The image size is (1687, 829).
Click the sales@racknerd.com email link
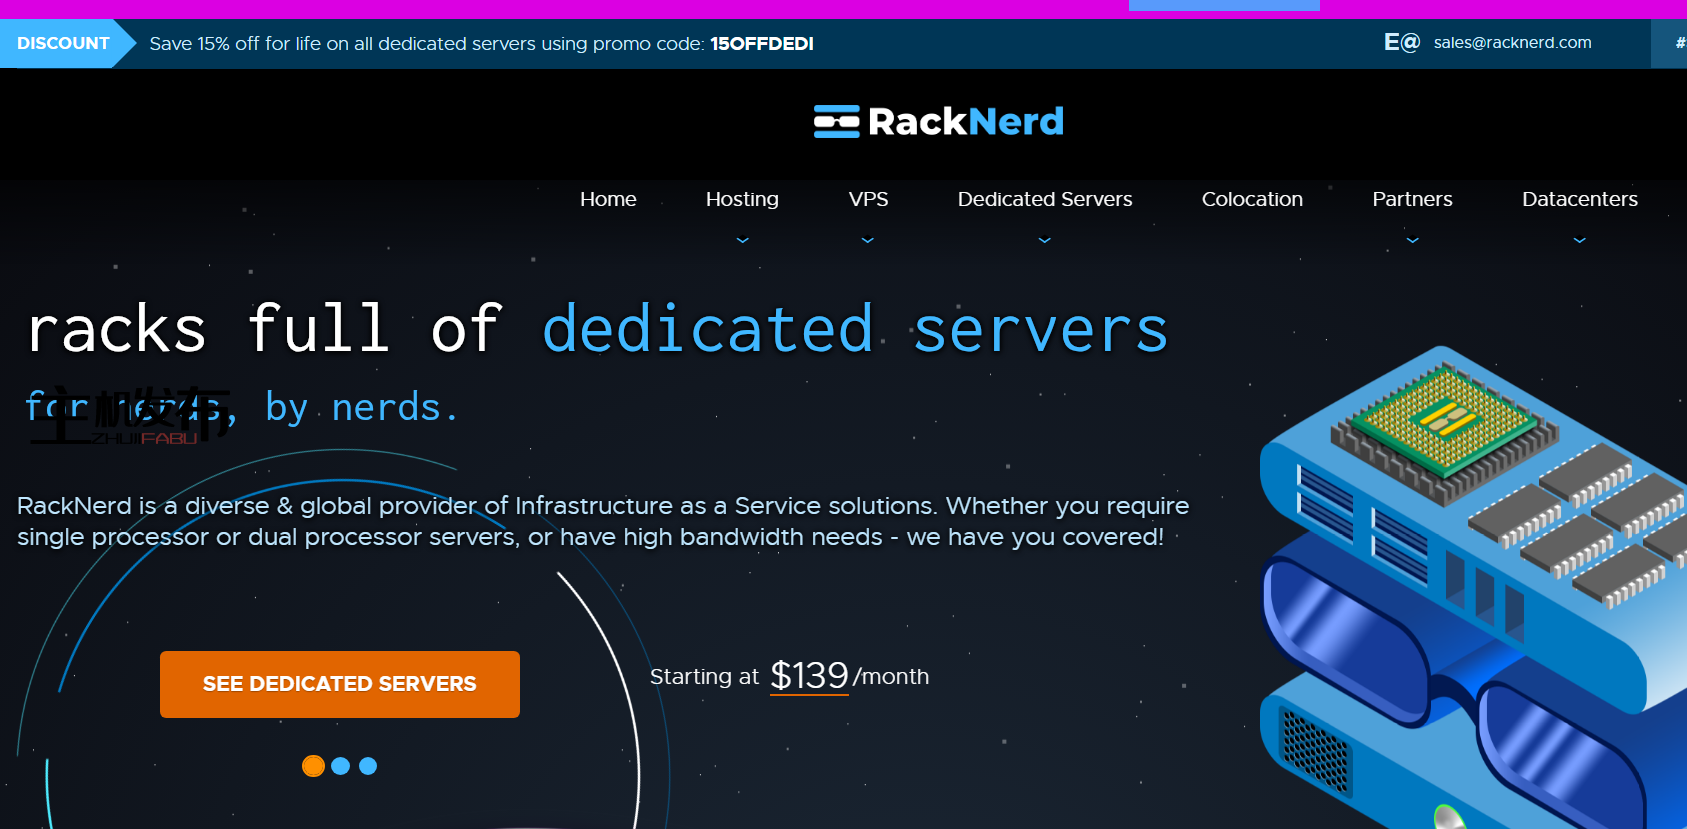pos(1512,42)
